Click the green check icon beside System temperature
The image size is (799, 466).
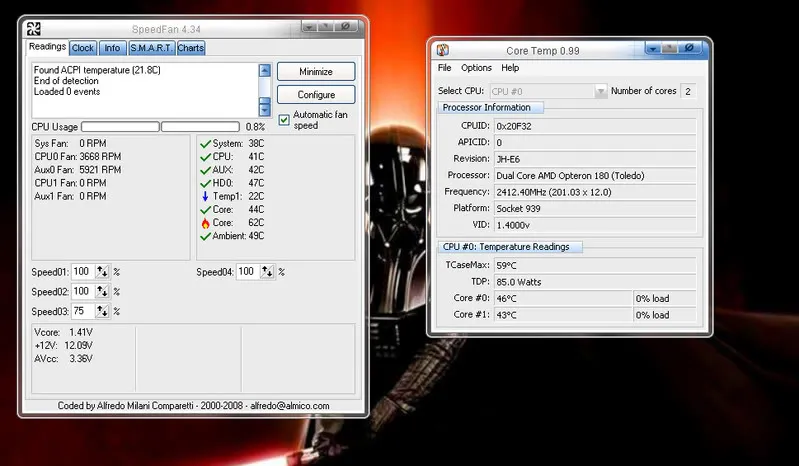pyautogui.click(x=205, y=144)
